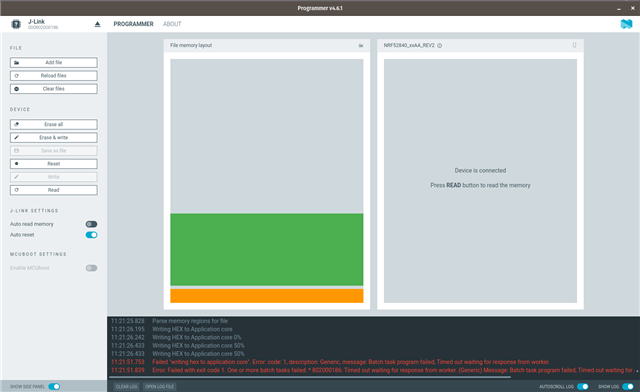
Task: Close the Programmer window
Action: [633, 8]
